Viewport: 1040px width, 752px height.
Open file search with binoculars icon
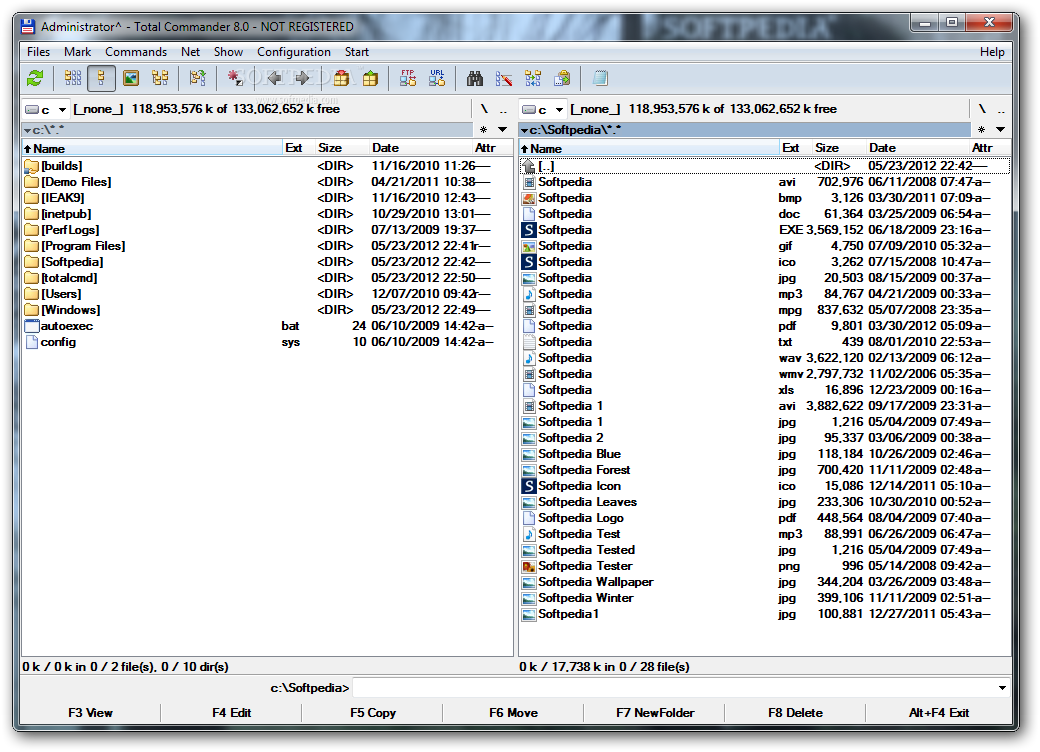[475, 78]
